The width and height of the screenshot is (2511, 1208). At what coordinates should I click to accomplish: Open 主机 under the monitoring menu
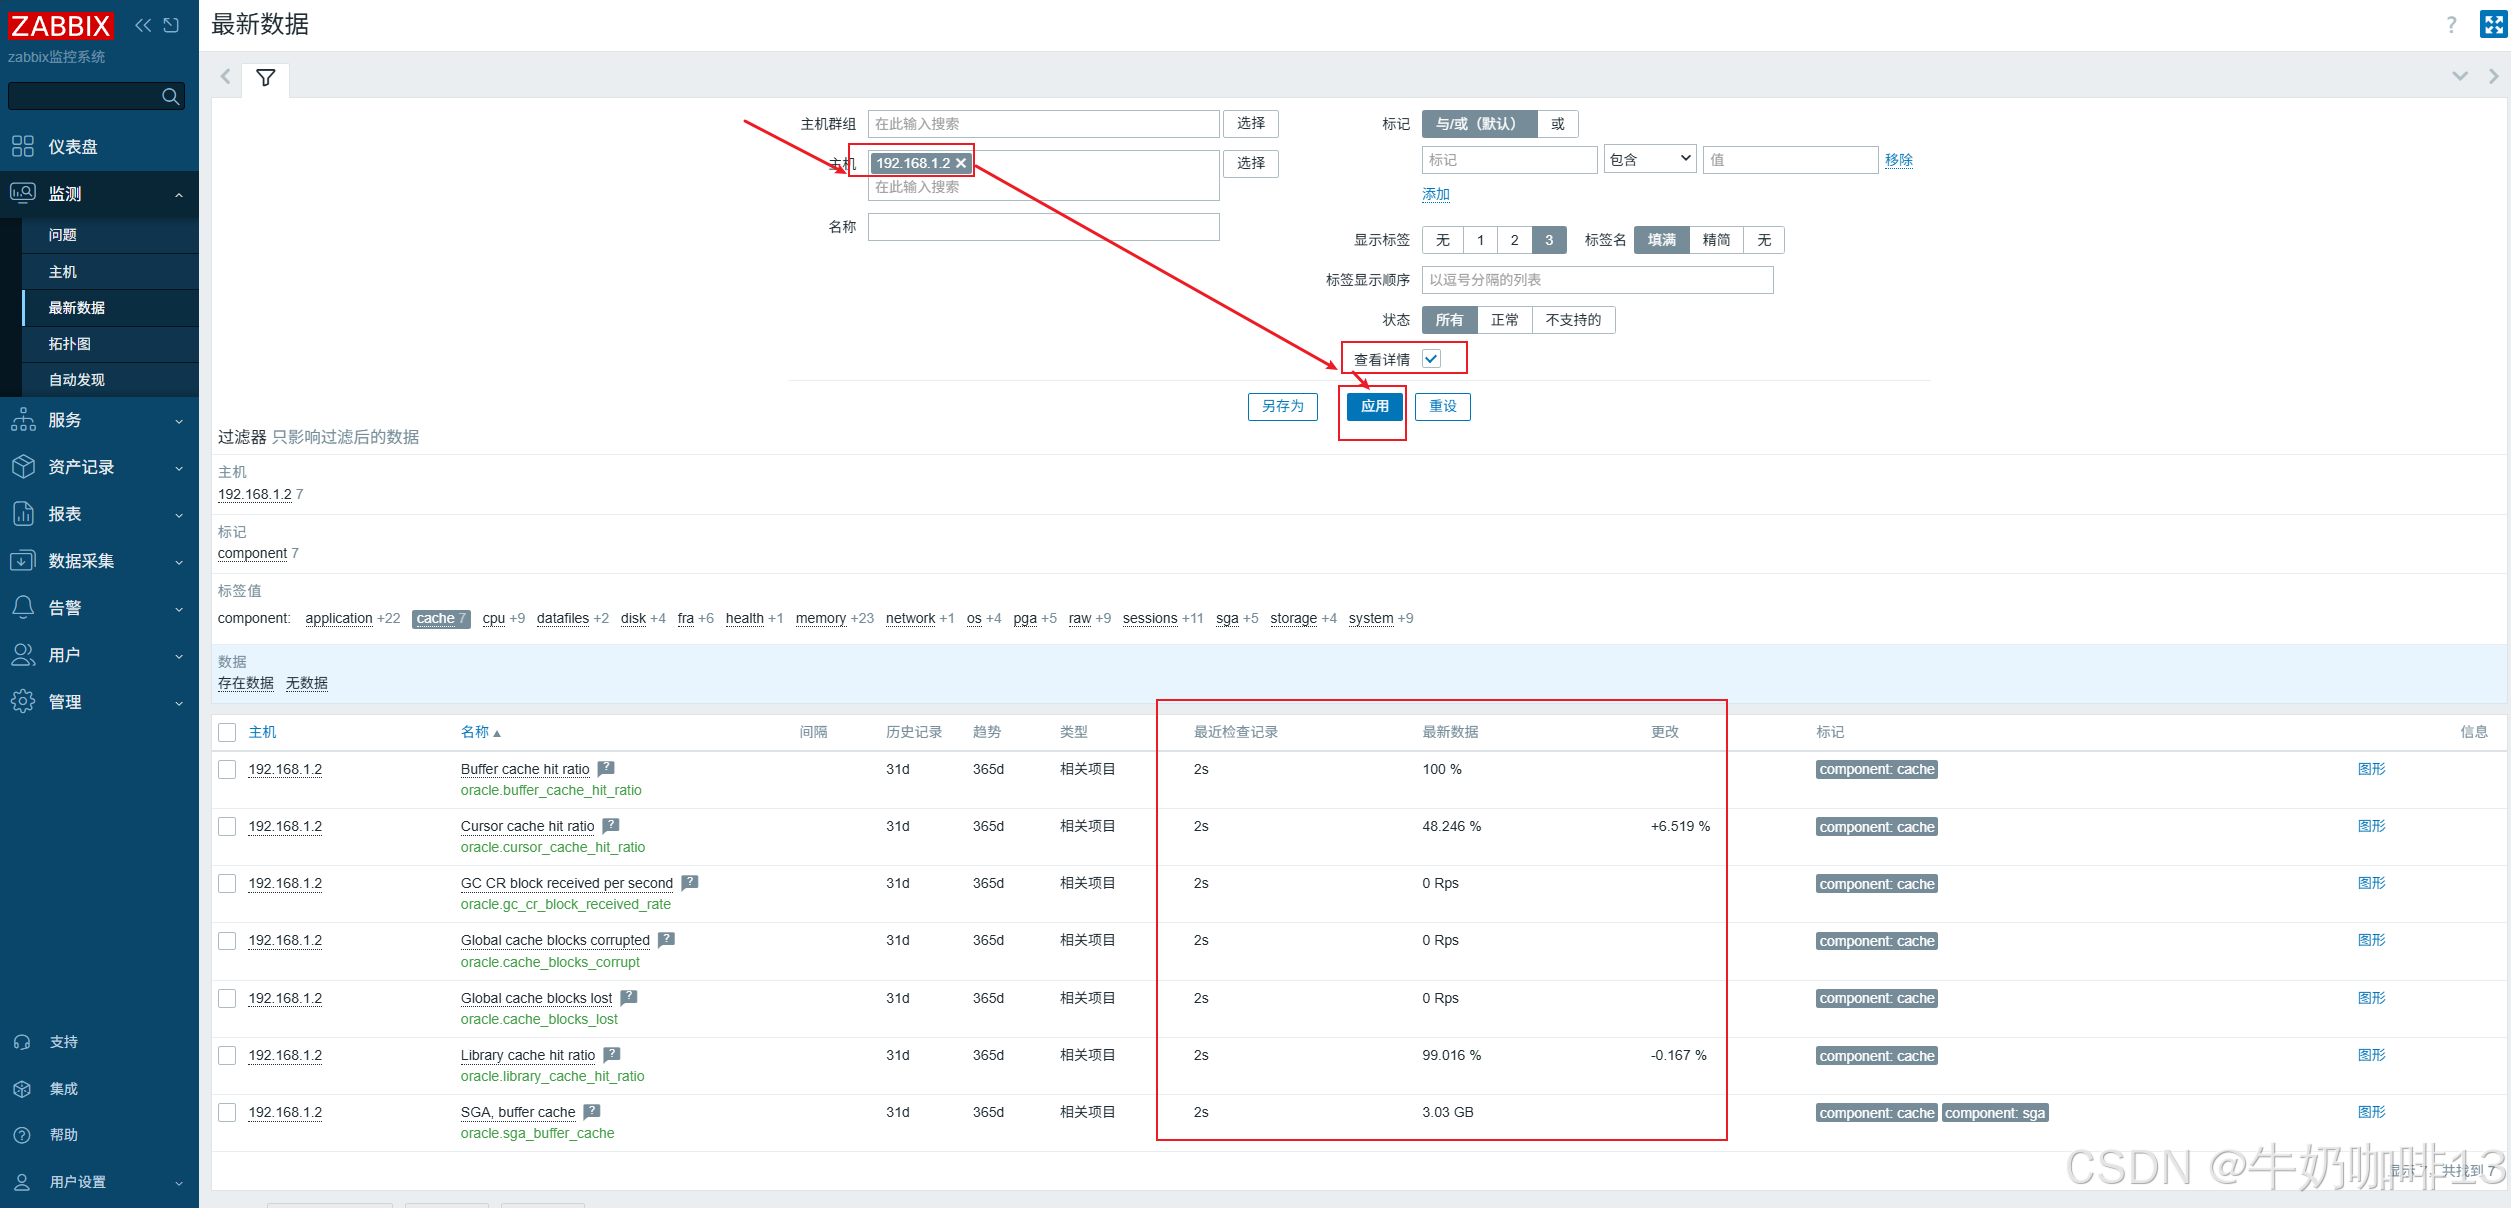(62, 272)
